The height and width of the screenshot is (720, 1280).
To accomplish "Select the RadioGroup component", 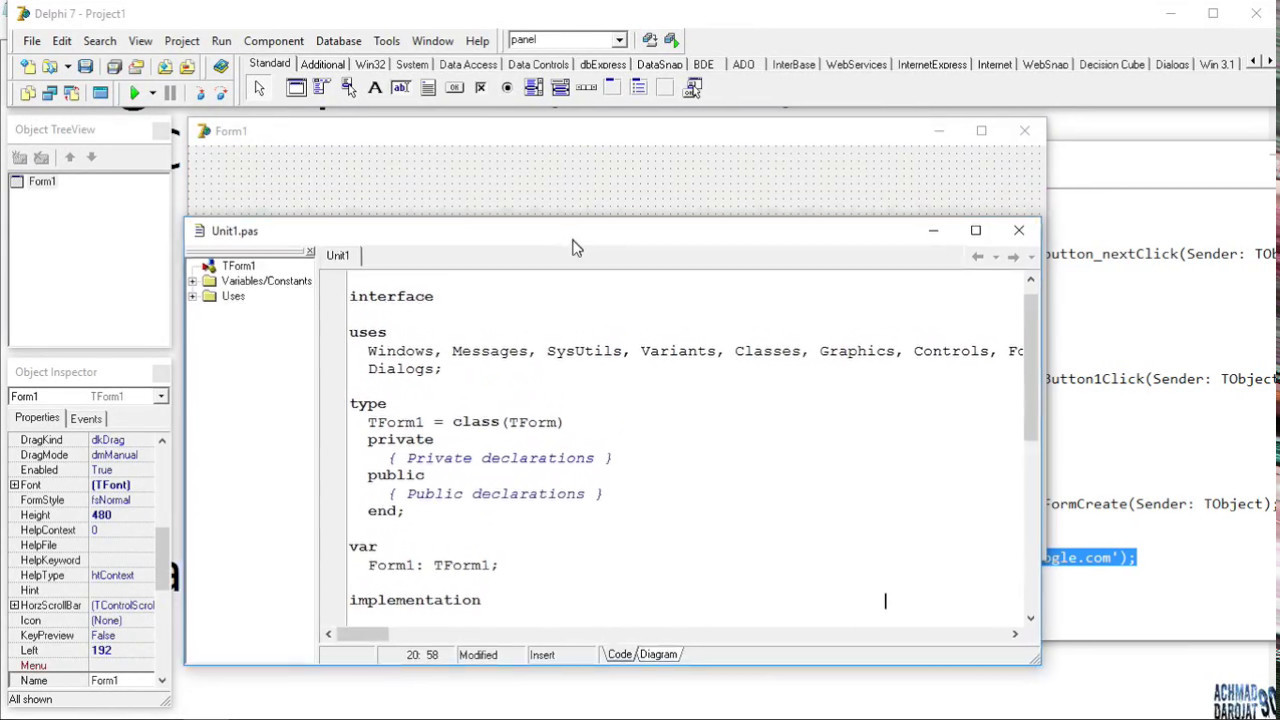I will click(x=639, y=88).
